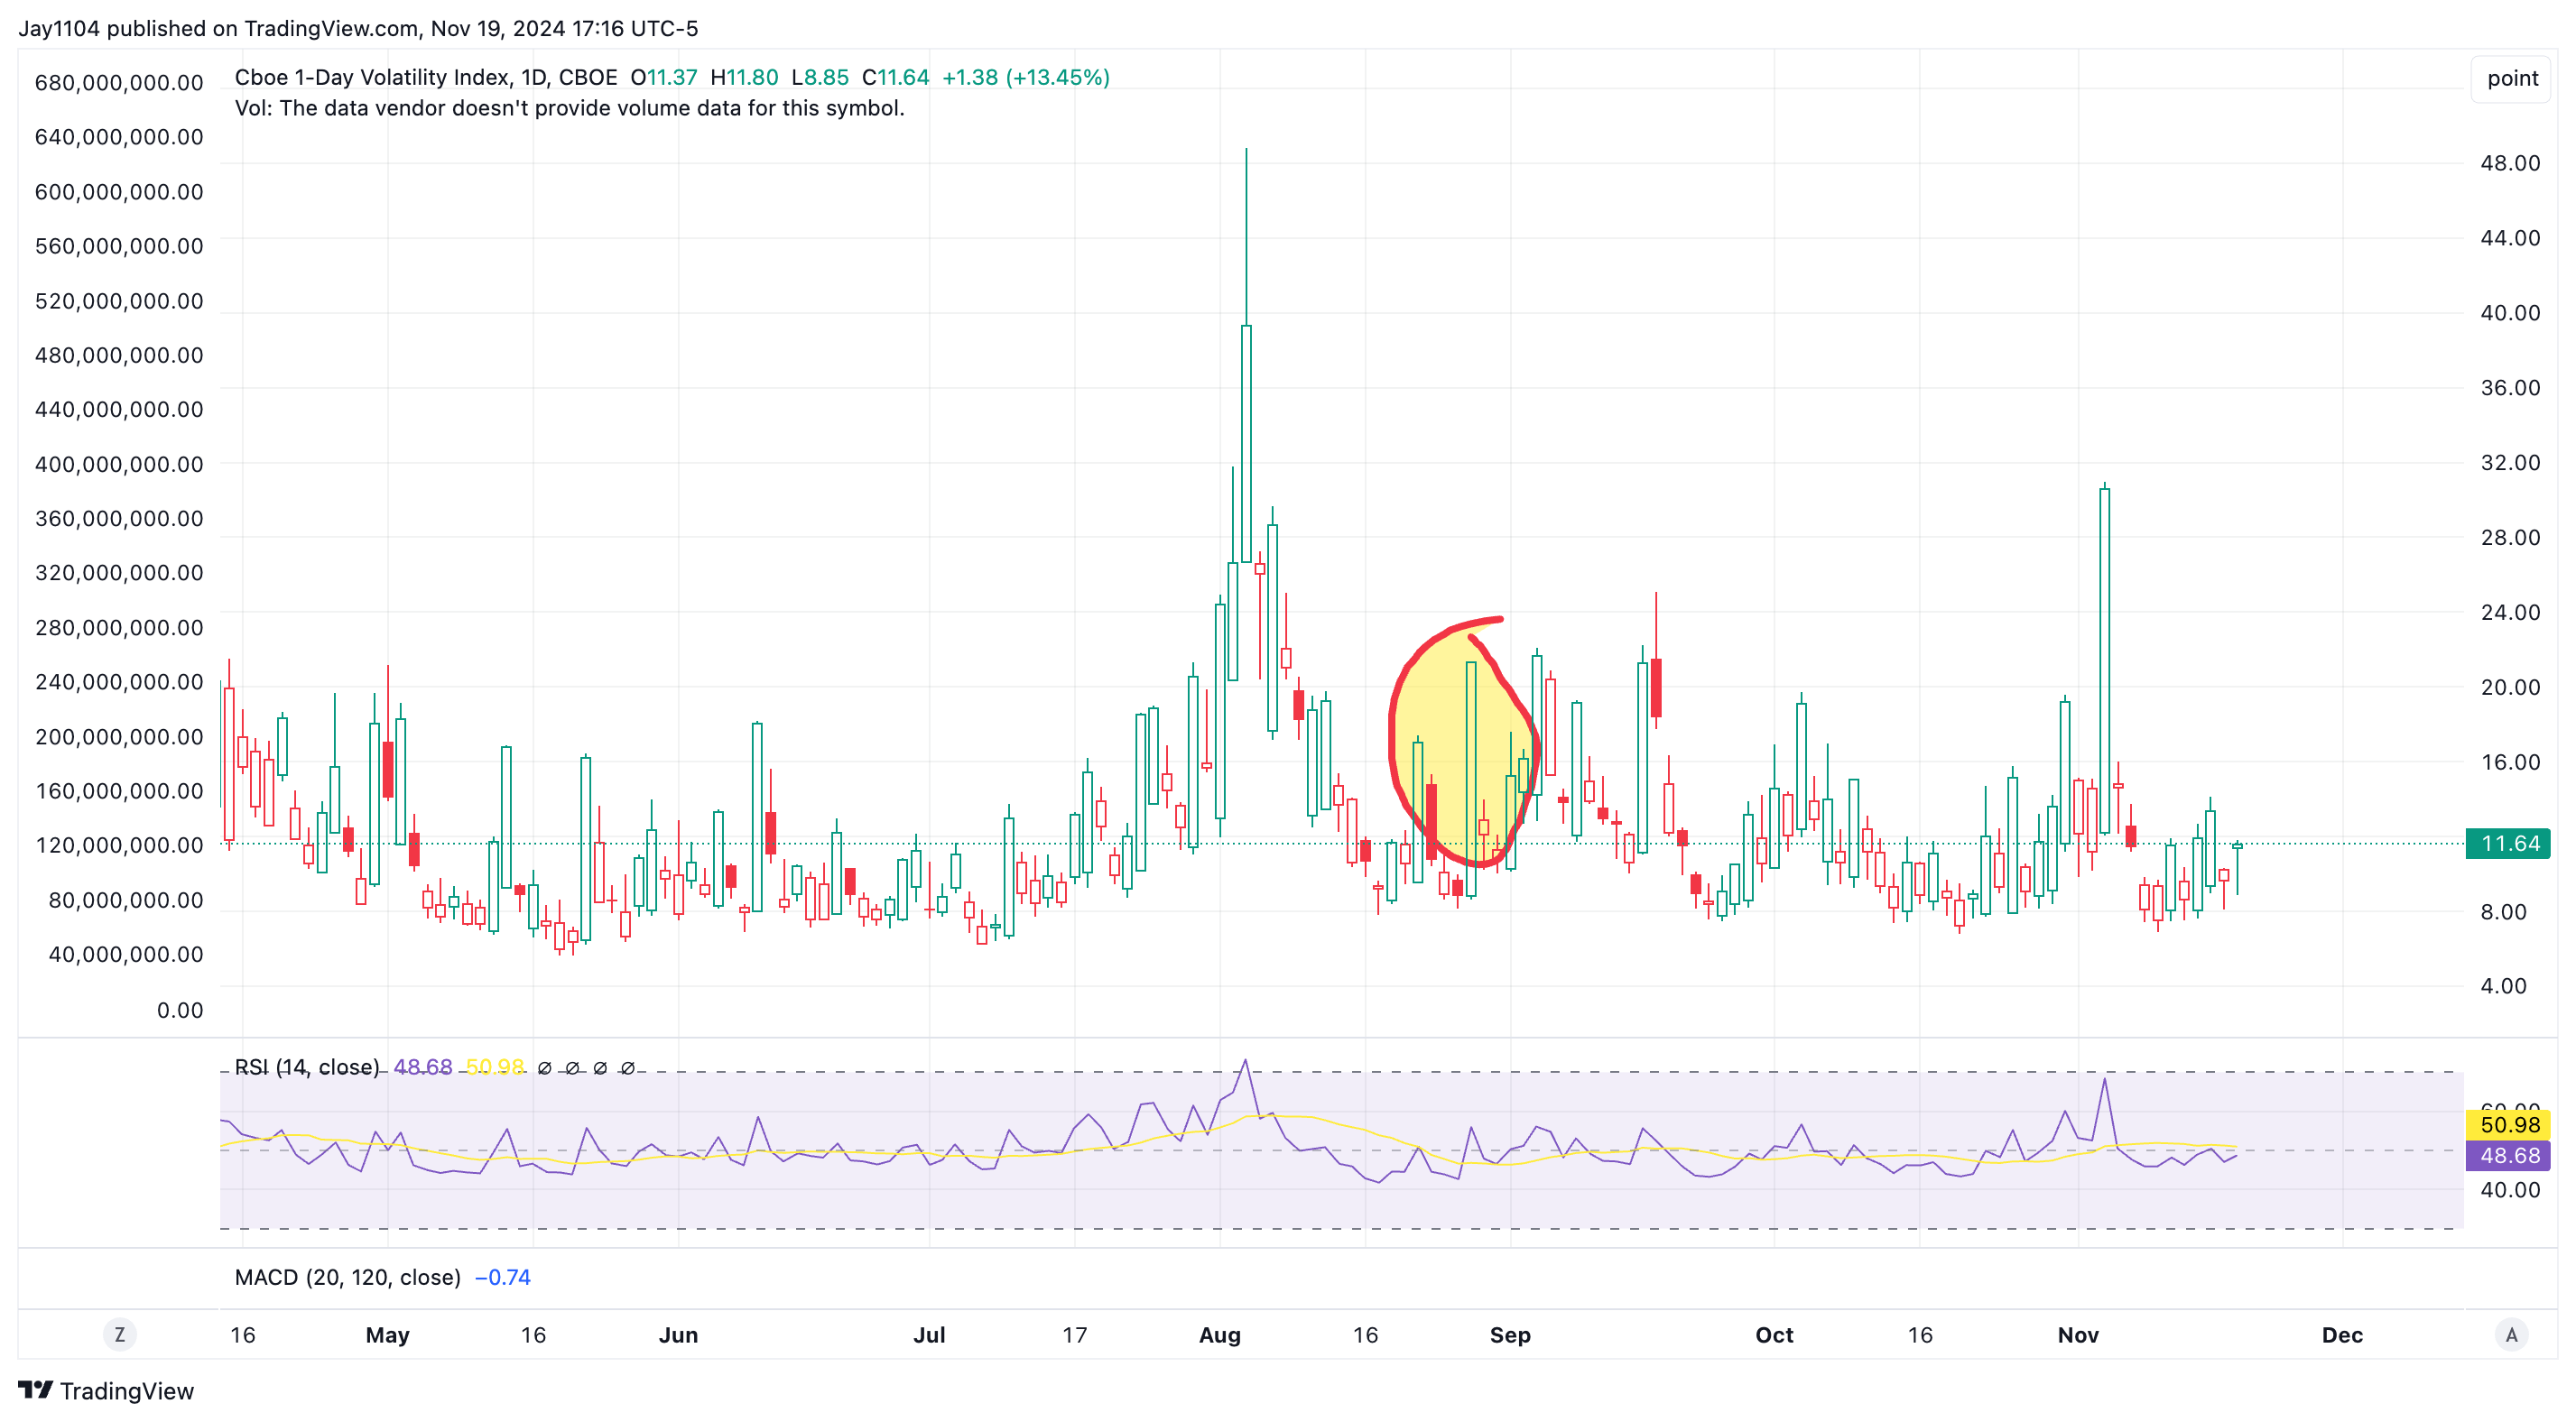Click the purple RSI value 48.68 in legend
2576x1422 pixels.
click(423, 1067)
